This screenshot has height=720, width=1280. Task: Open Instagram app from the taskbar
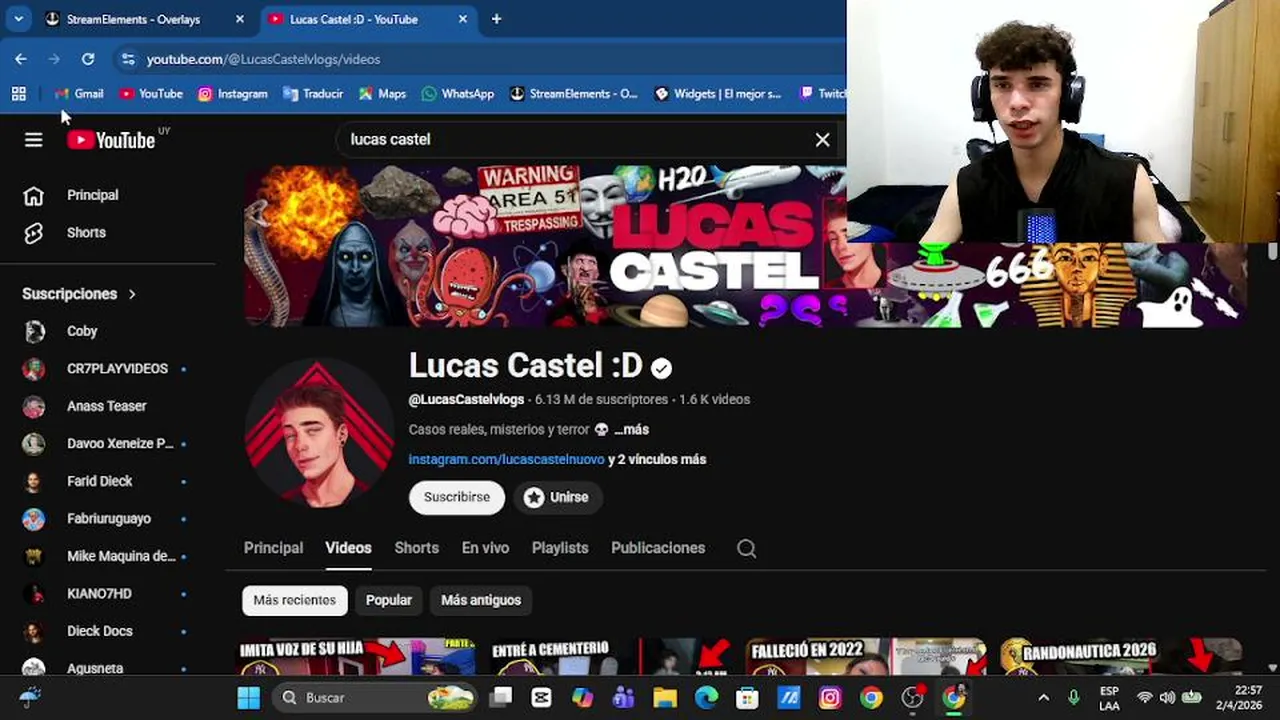click(830, 697)
